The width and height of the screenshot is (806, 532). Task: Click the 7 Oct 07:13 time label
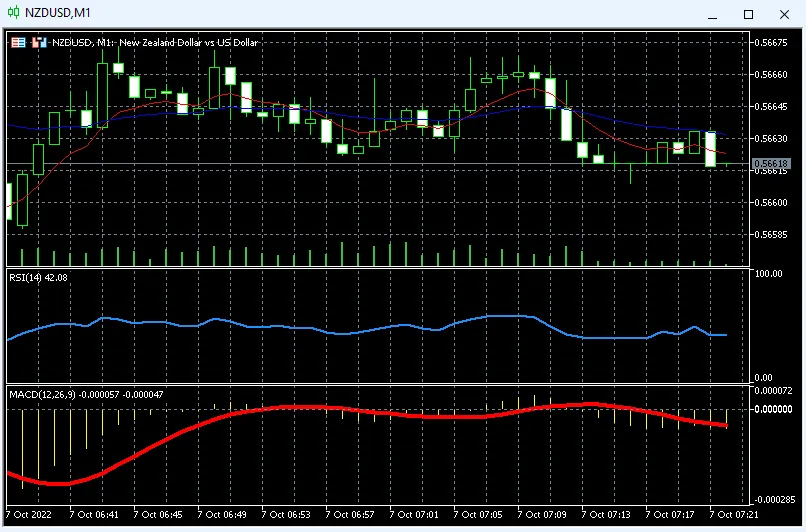[x=606, y=515]
